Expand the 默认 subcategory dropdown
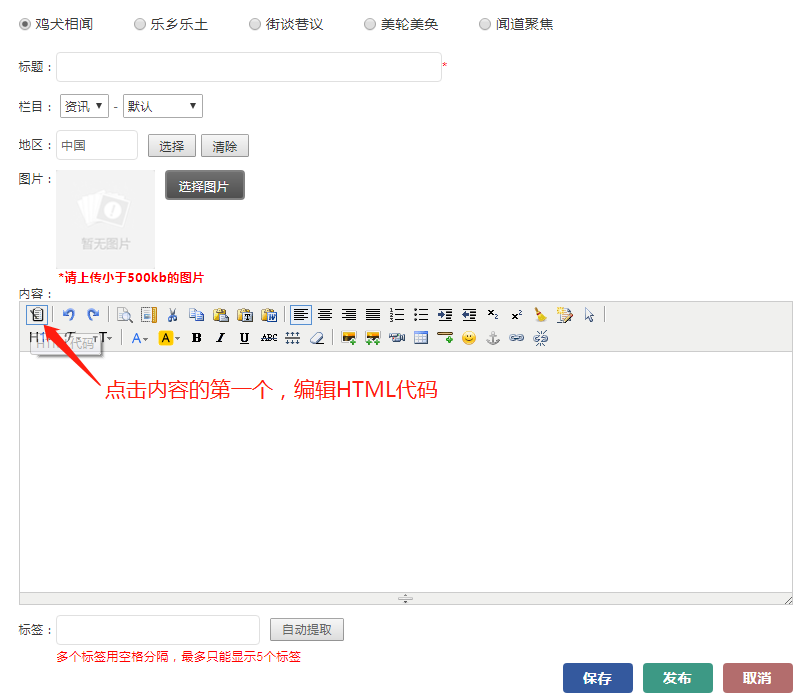This screenshot has height=698, width=811. coord(162,106)
